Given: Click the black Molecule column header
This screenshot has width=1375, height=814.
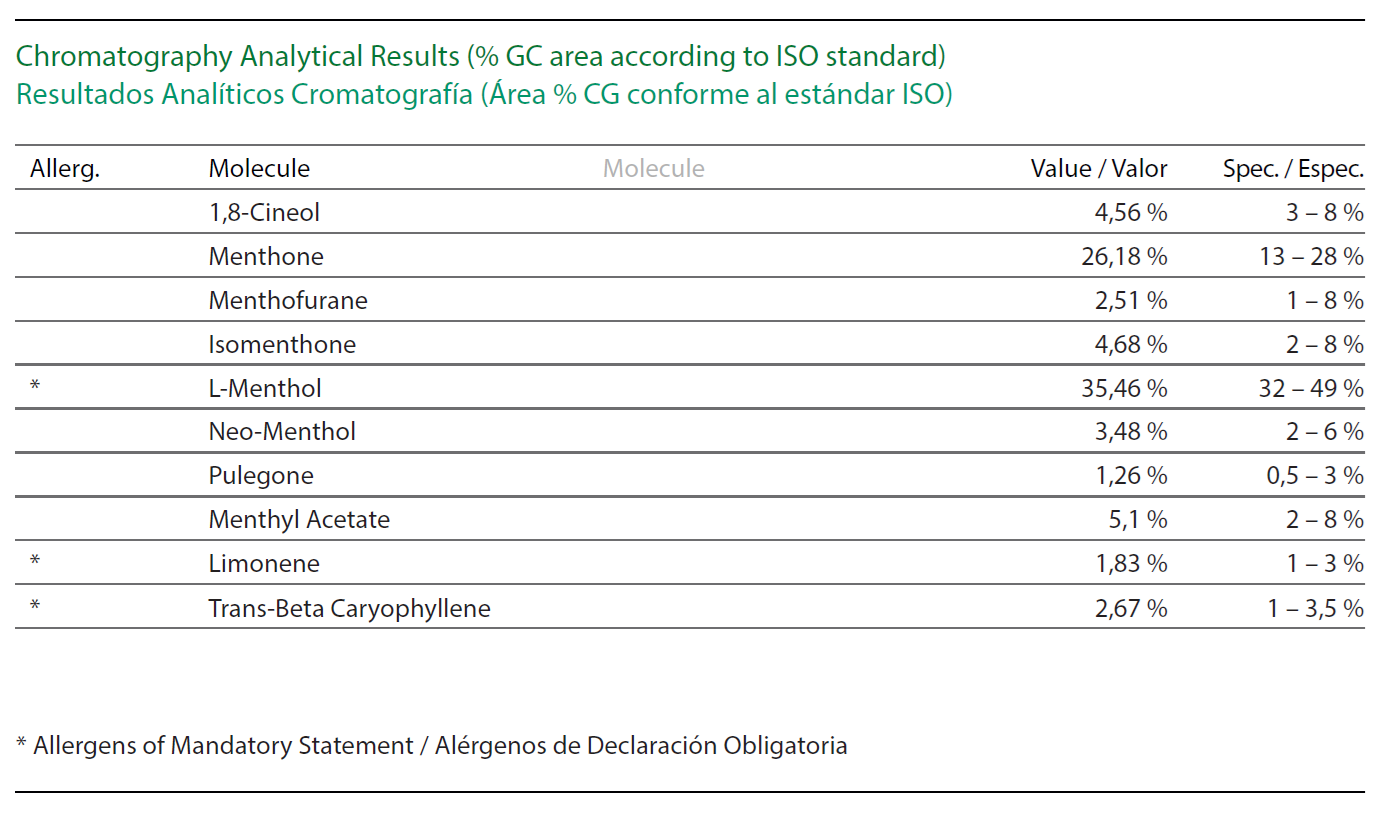Looking at the screenshot, I should [259, 168].
